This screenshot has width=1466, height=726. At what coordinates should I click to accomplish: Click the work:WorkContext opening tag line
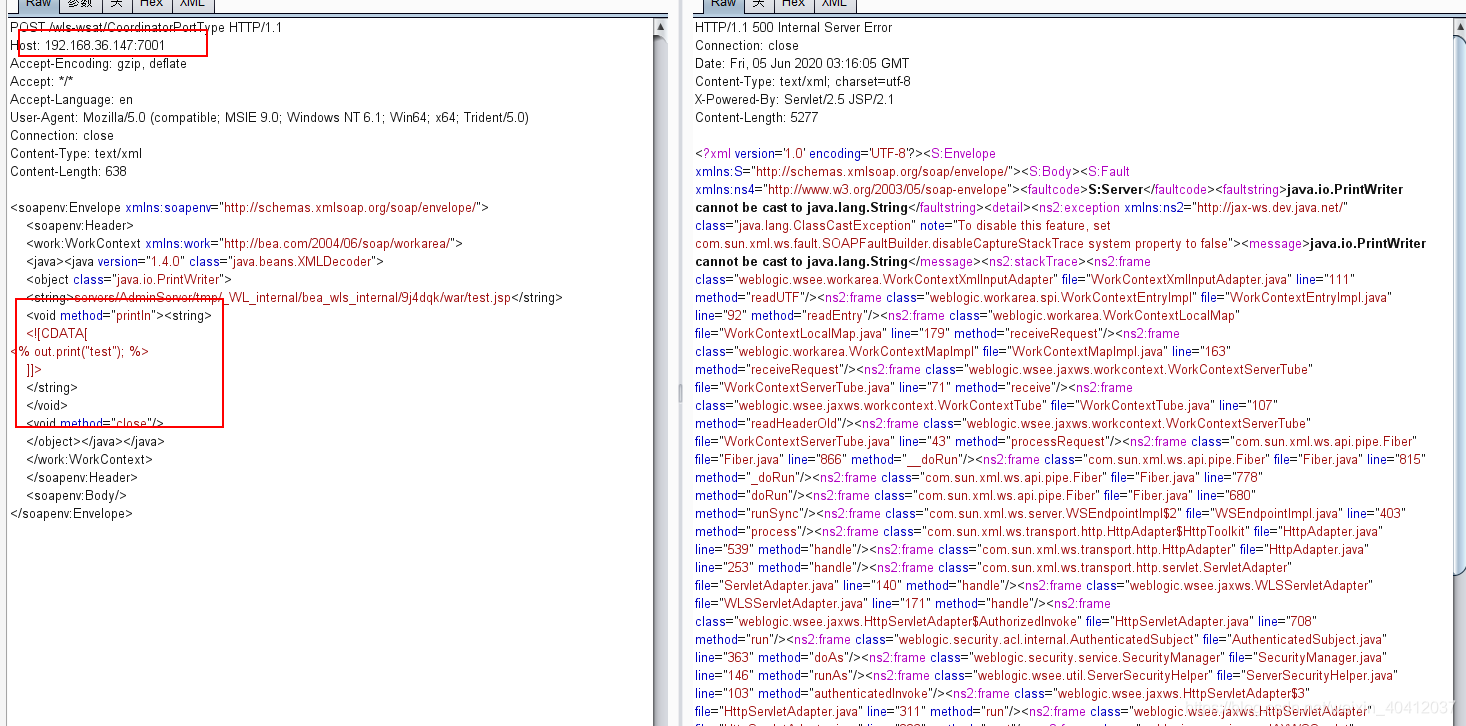[244, 243]
